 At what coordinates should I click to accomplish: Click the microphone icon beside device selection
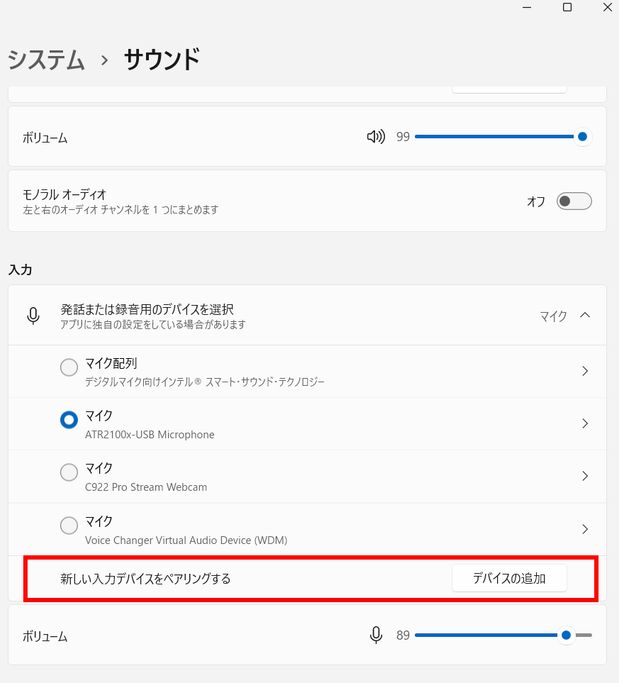pos(33,316)
